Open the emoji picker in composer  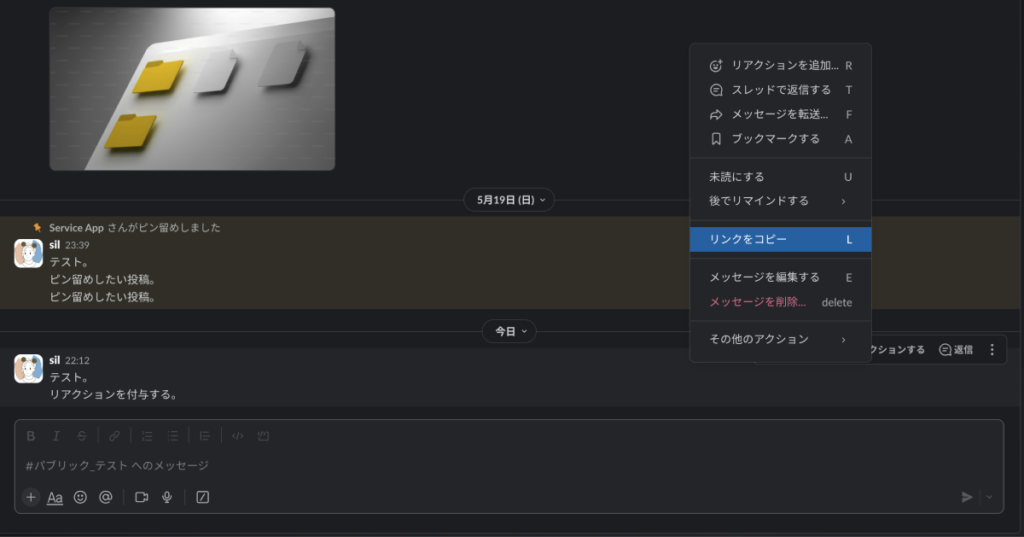click(x=80, y=497)
